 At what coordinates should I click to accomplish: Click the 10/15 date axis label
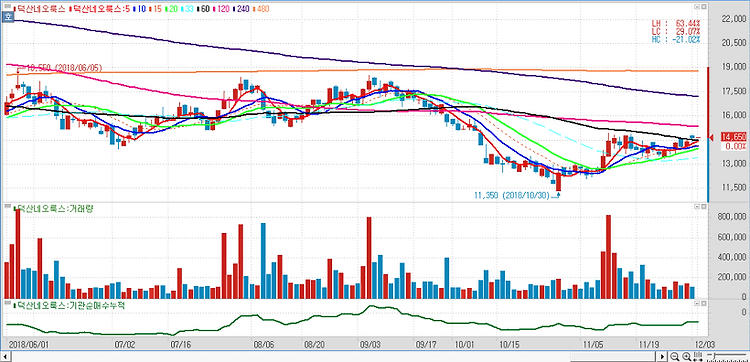point(509,344)
